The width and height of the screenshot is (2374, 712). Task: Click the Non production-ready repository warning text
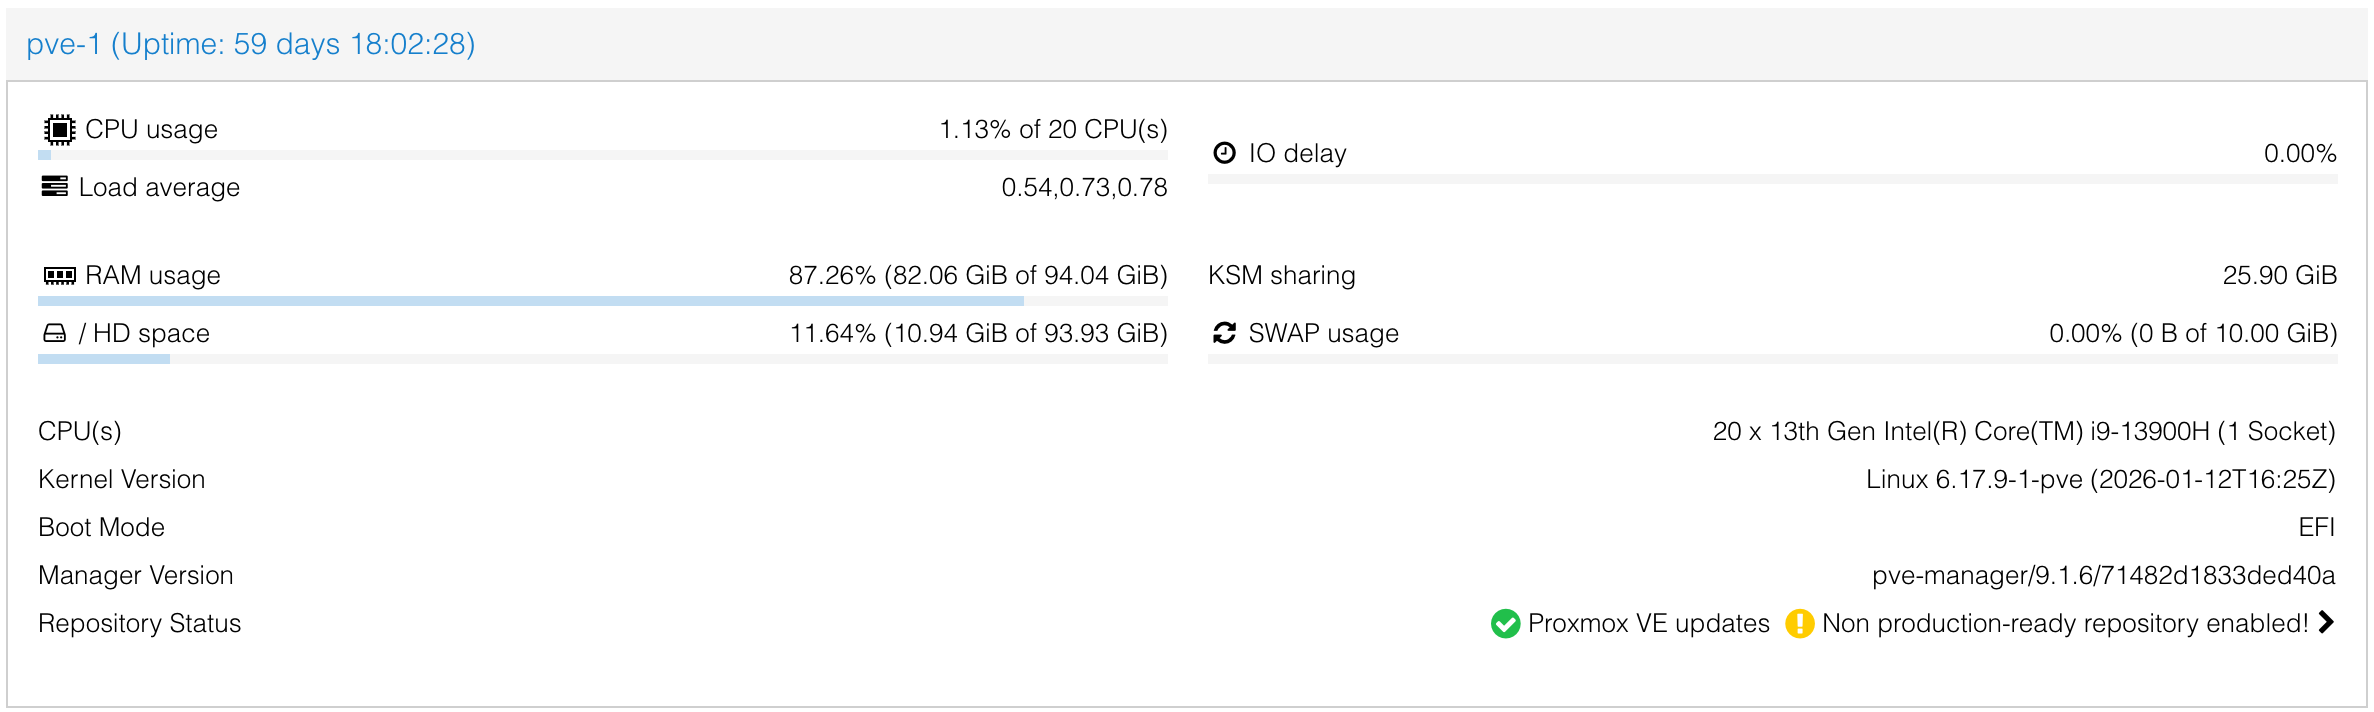coord(2065,623)
